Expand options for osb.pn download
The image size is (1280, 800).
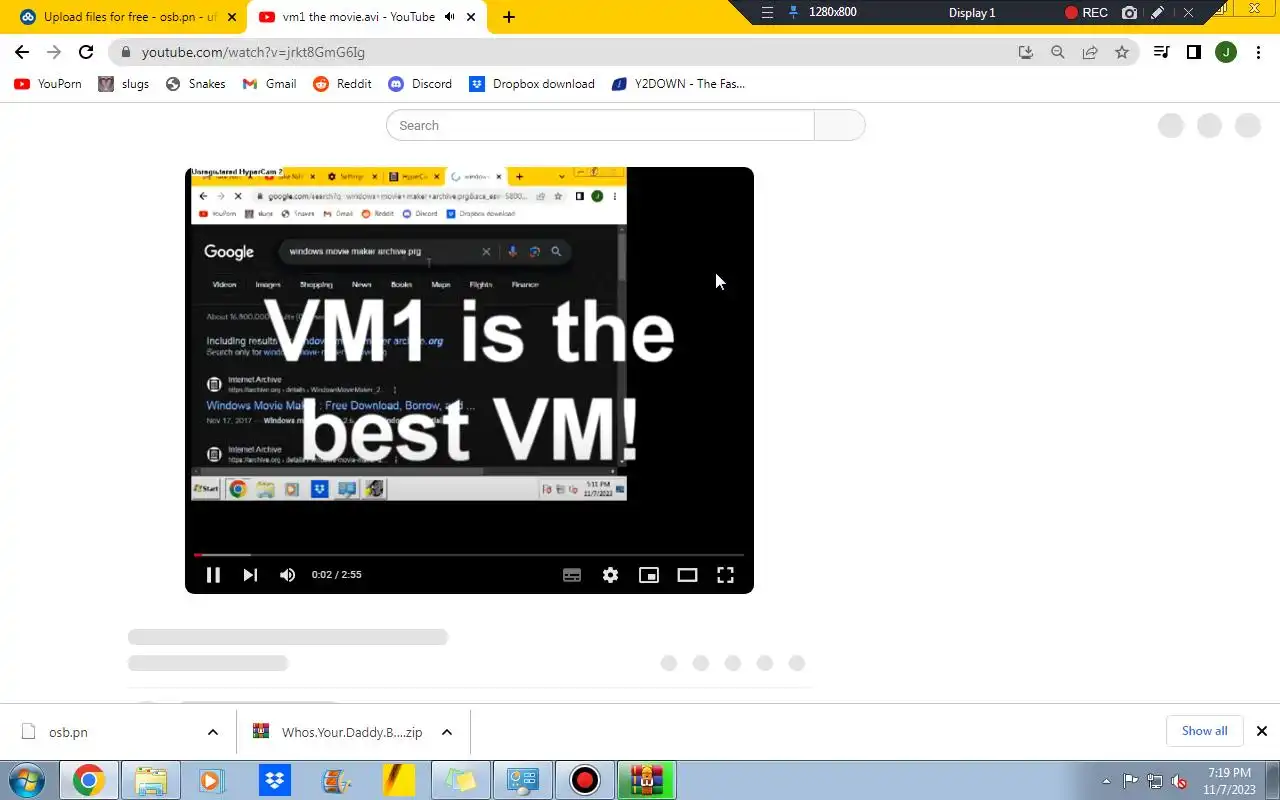(x=213, y=732)
